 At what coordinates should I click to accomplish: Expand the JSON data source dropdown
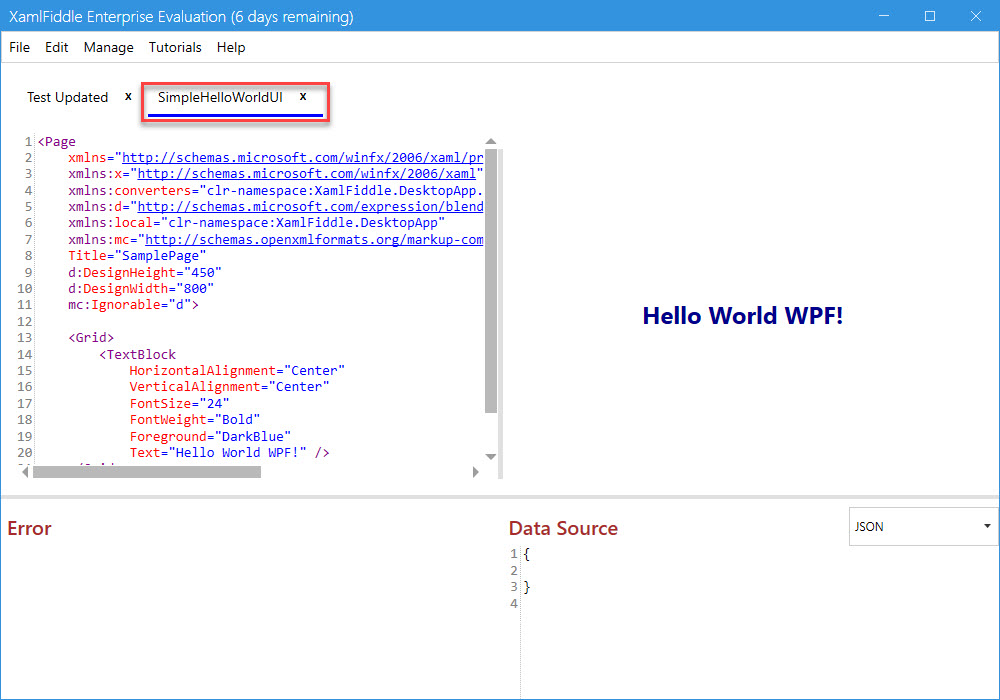(923, 527)
